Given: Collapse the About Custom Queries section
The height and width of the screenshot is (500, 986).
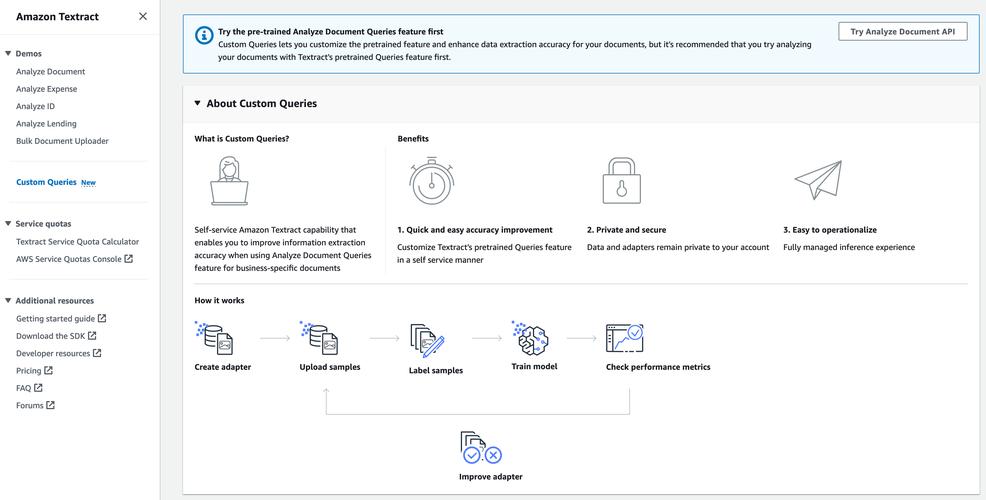Looking at the screenshot, I should tap(197, 103).
